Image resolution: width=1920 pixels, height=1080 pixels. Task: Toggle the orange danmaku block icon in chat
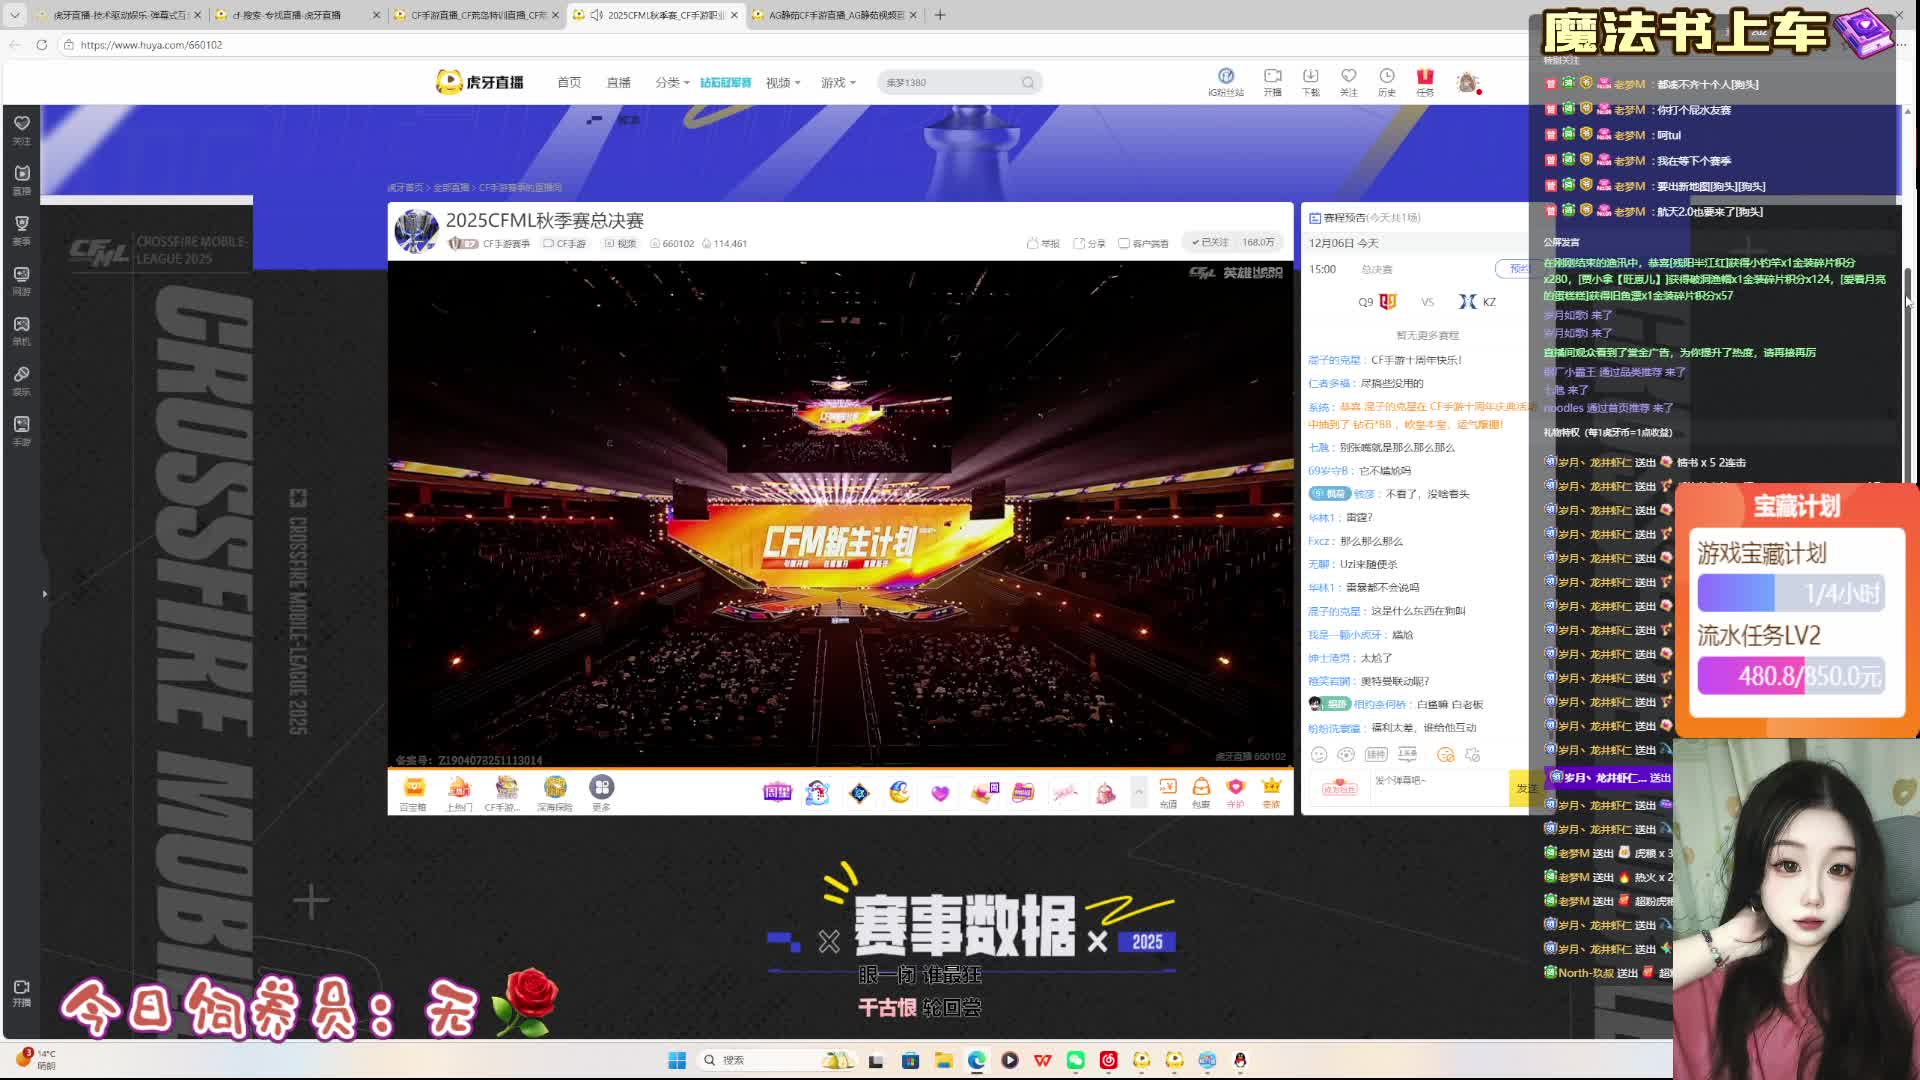pyautogui.click(x=1445, y=755)
